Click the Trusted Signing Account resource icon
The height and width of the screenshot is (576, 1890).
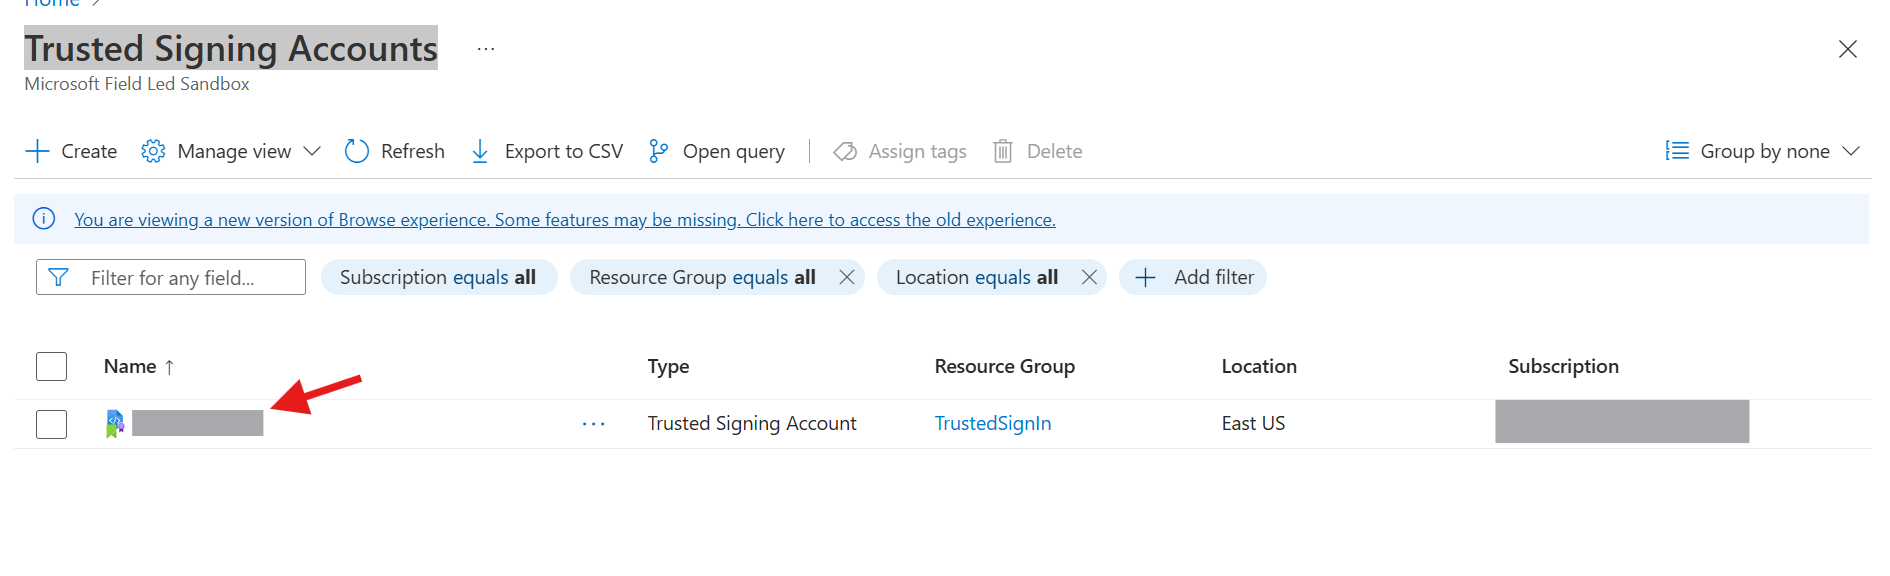(x=115, y=424)
